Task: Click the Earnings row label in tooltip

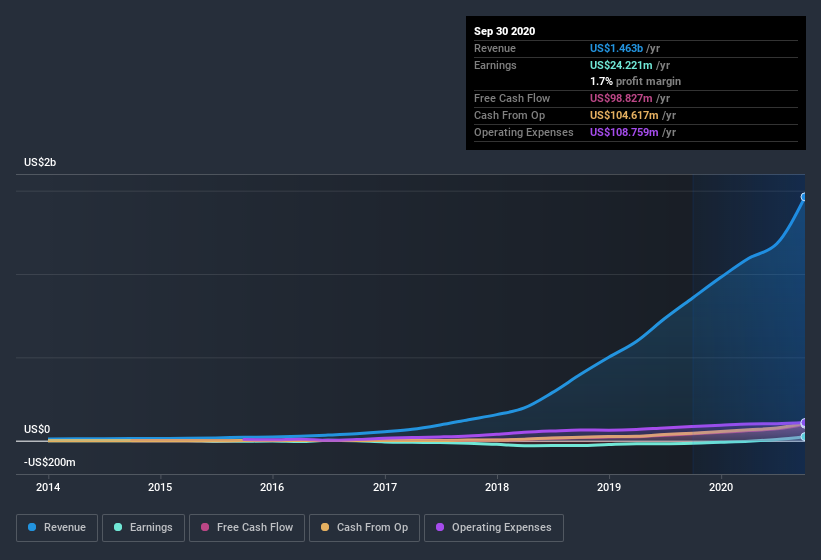Action: [495, 65]
